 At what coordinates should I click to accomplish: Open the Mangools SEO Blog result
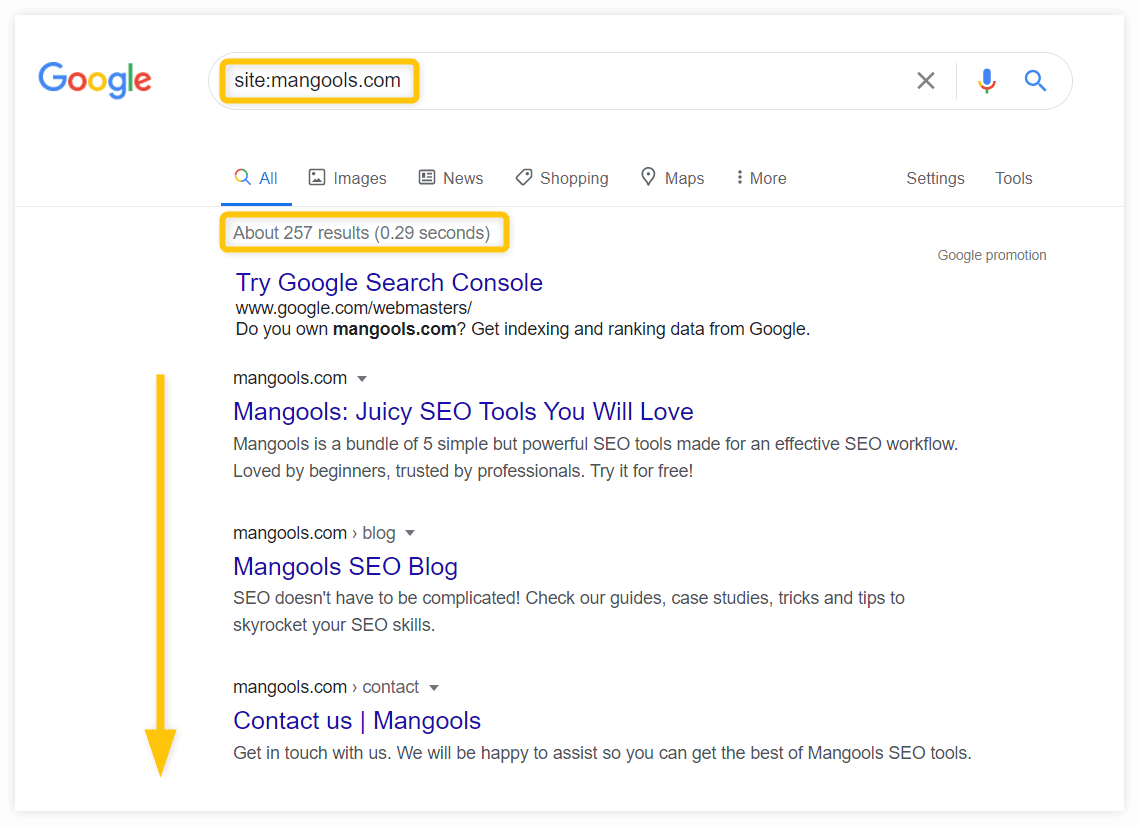(x=346, y=567)
